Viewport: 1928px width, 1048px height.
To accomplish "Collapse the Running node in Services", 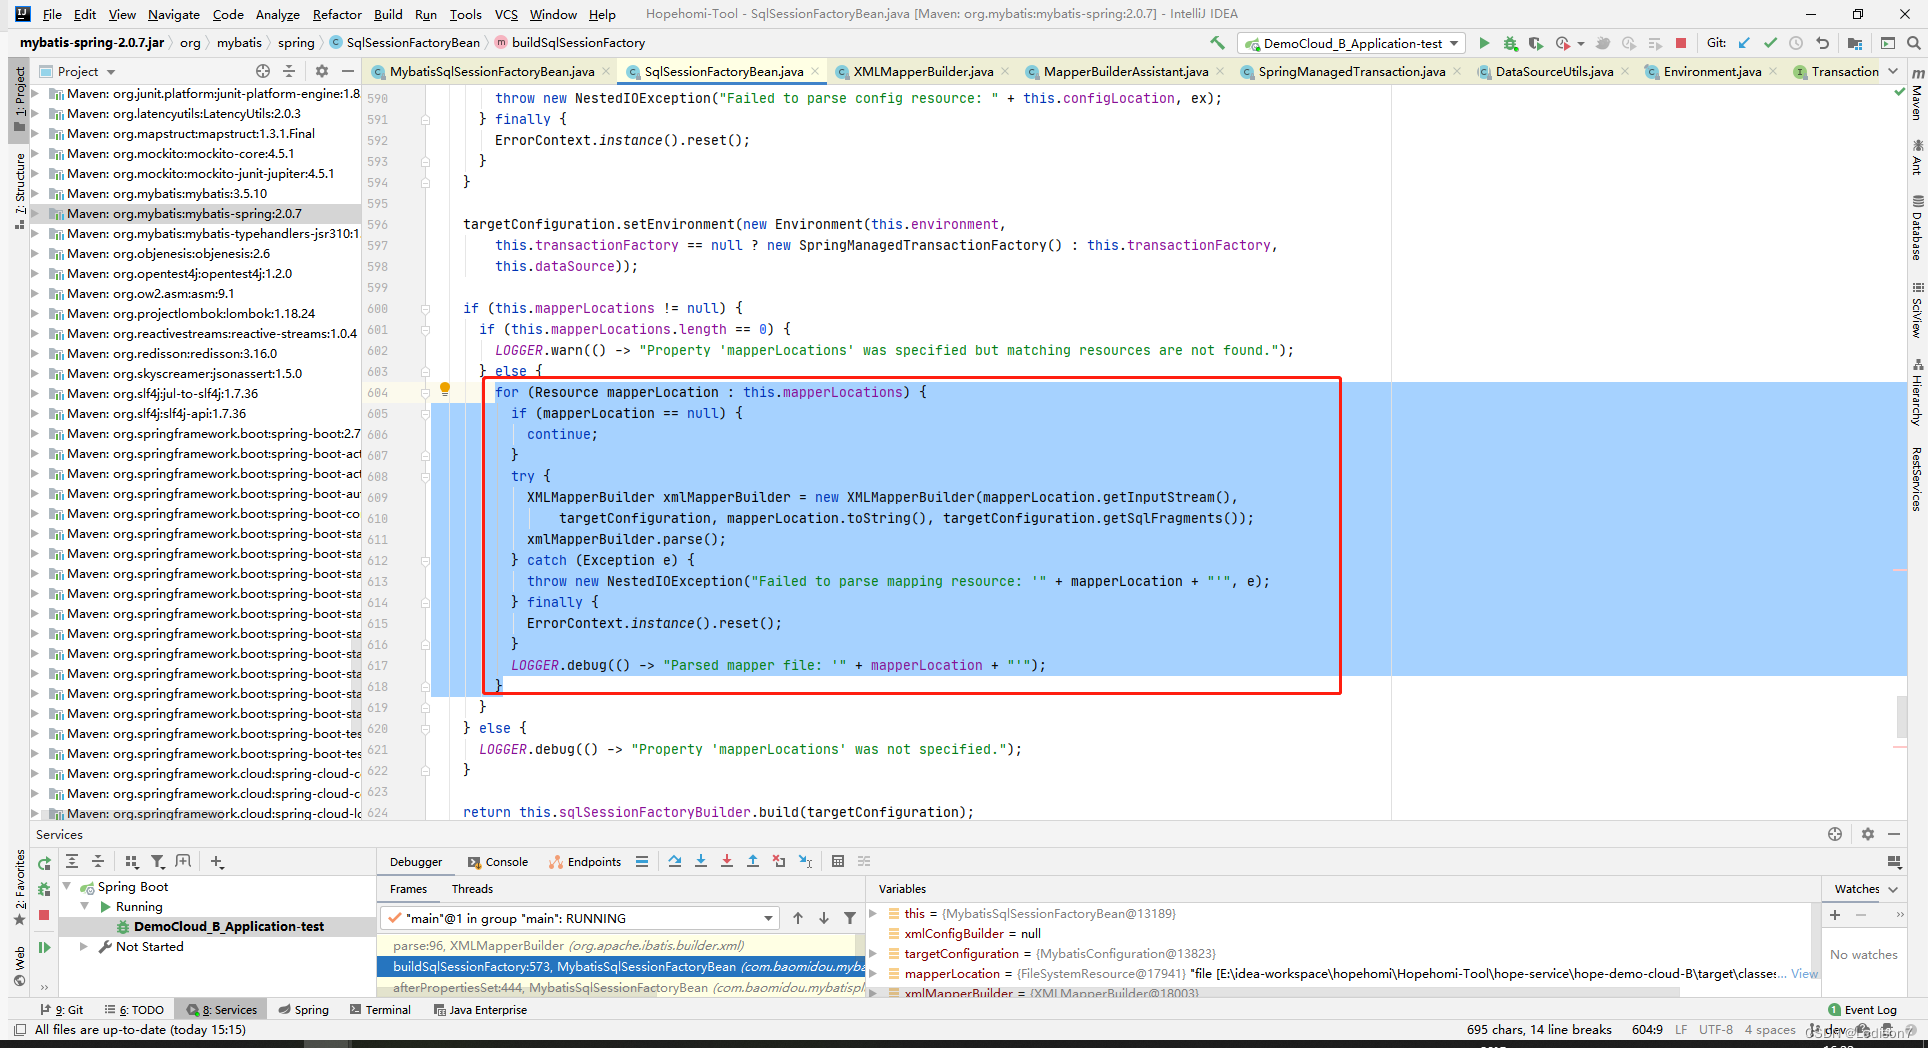I will pyautogui.click(x=85, y=906).
